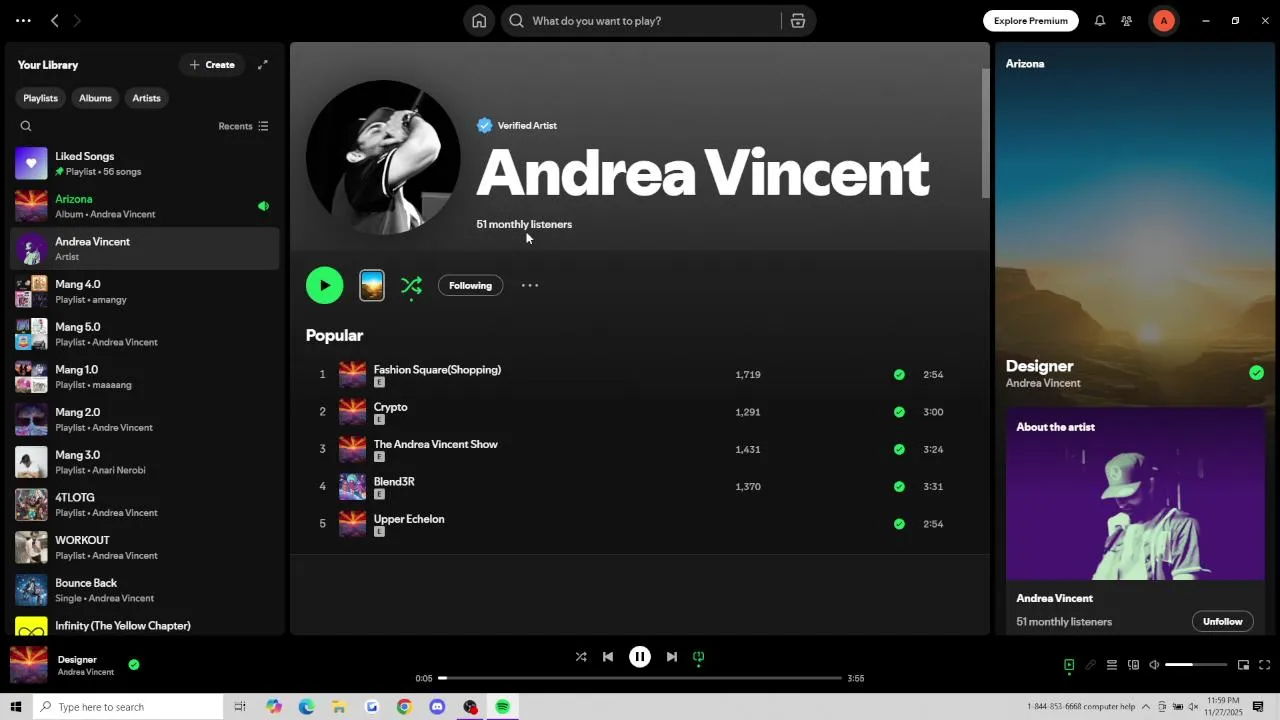This screenshot has height=720, width=1280.
Task: Toggle saved status of Designer in player bar
Action: (x=134, y=664)
